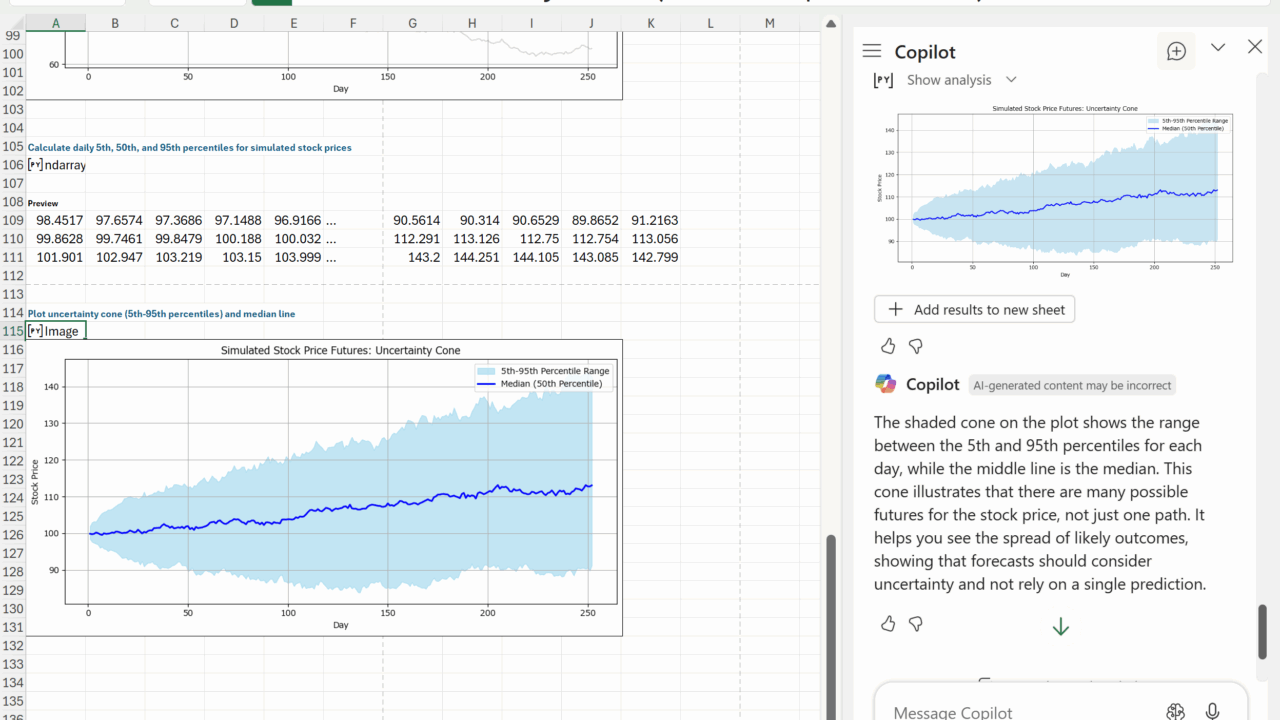Start a new Copilot chat

1176,51
